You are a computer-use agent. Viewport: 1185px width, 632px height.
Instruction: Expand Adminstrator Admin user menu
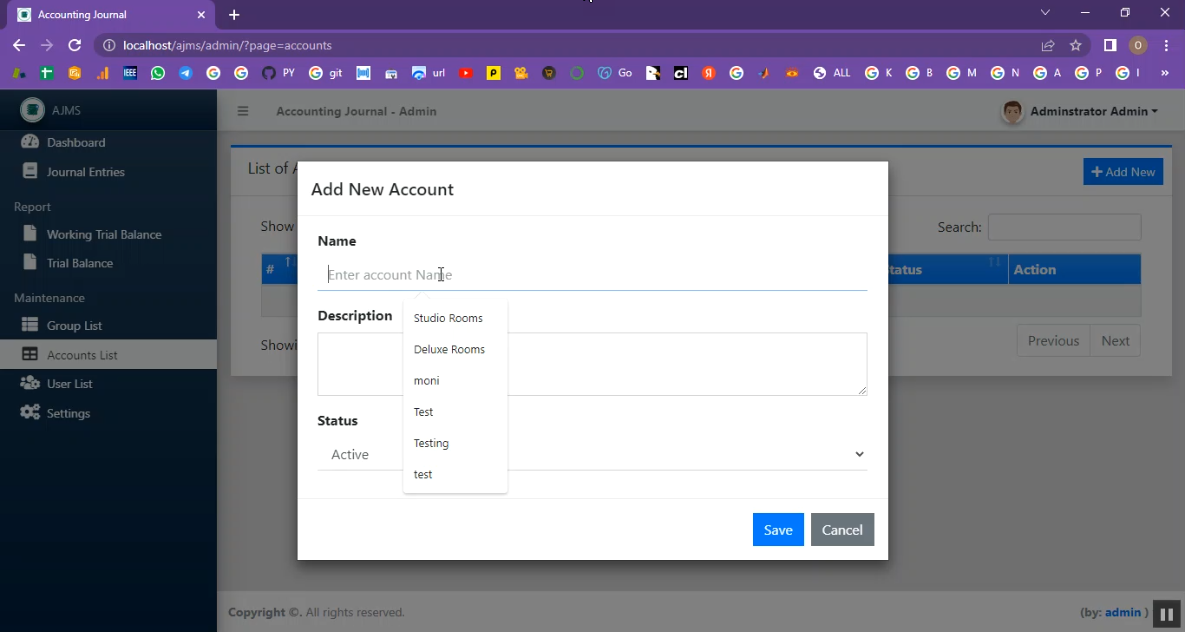coord(1081,111)
